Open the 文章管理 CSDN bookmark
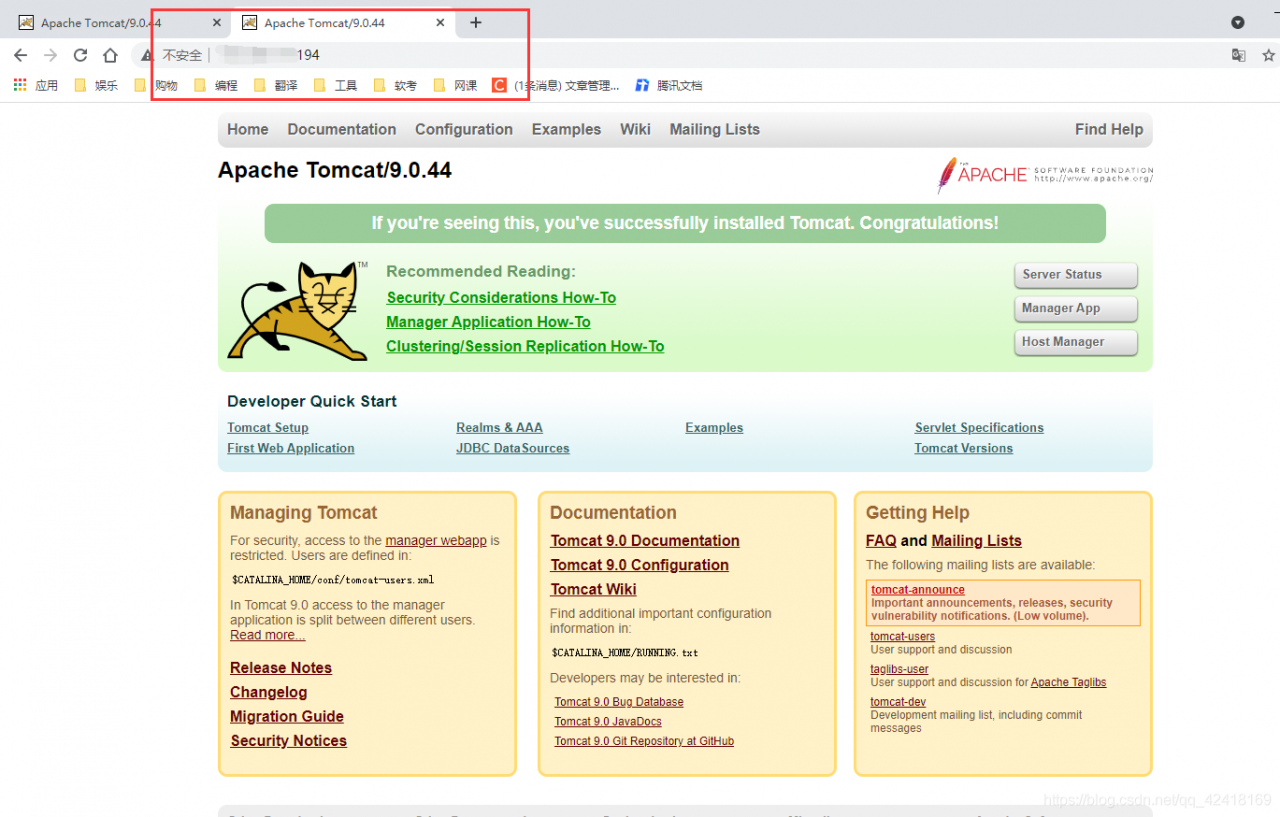Viewport: 1280px width, 817px height. pyautogui.click(x=556, y=86)
